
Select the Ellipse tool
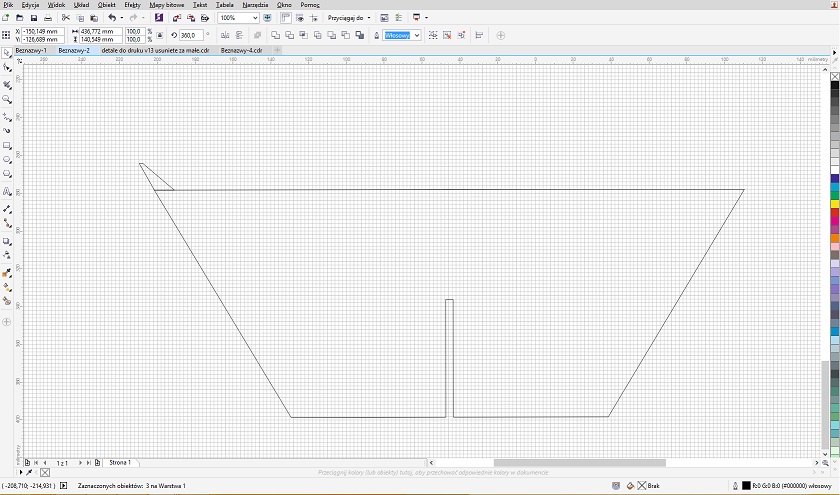pos(7,160)
